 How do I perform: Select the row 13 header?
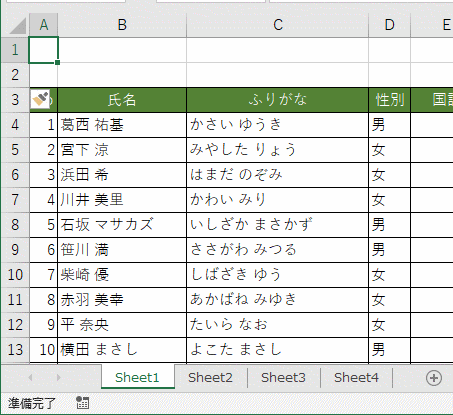[15, 350]
